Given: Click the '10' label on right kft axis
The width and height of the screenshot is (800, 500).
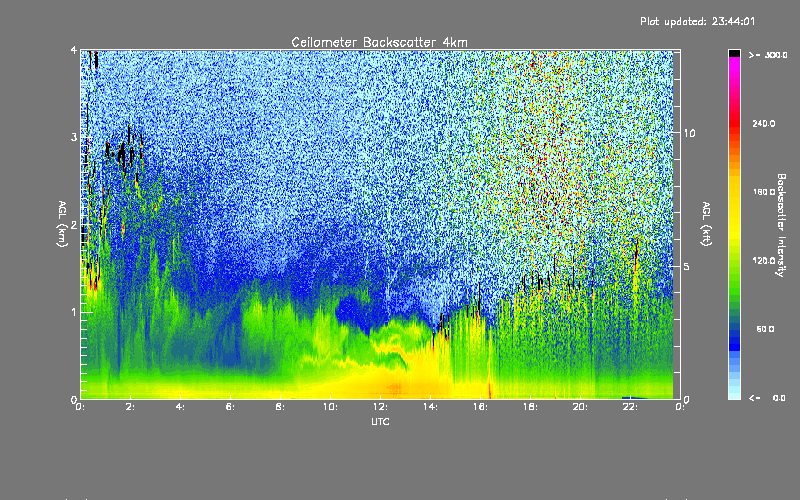Looking at the screenshot, I should pyautogui.click(x=689, y=133).
